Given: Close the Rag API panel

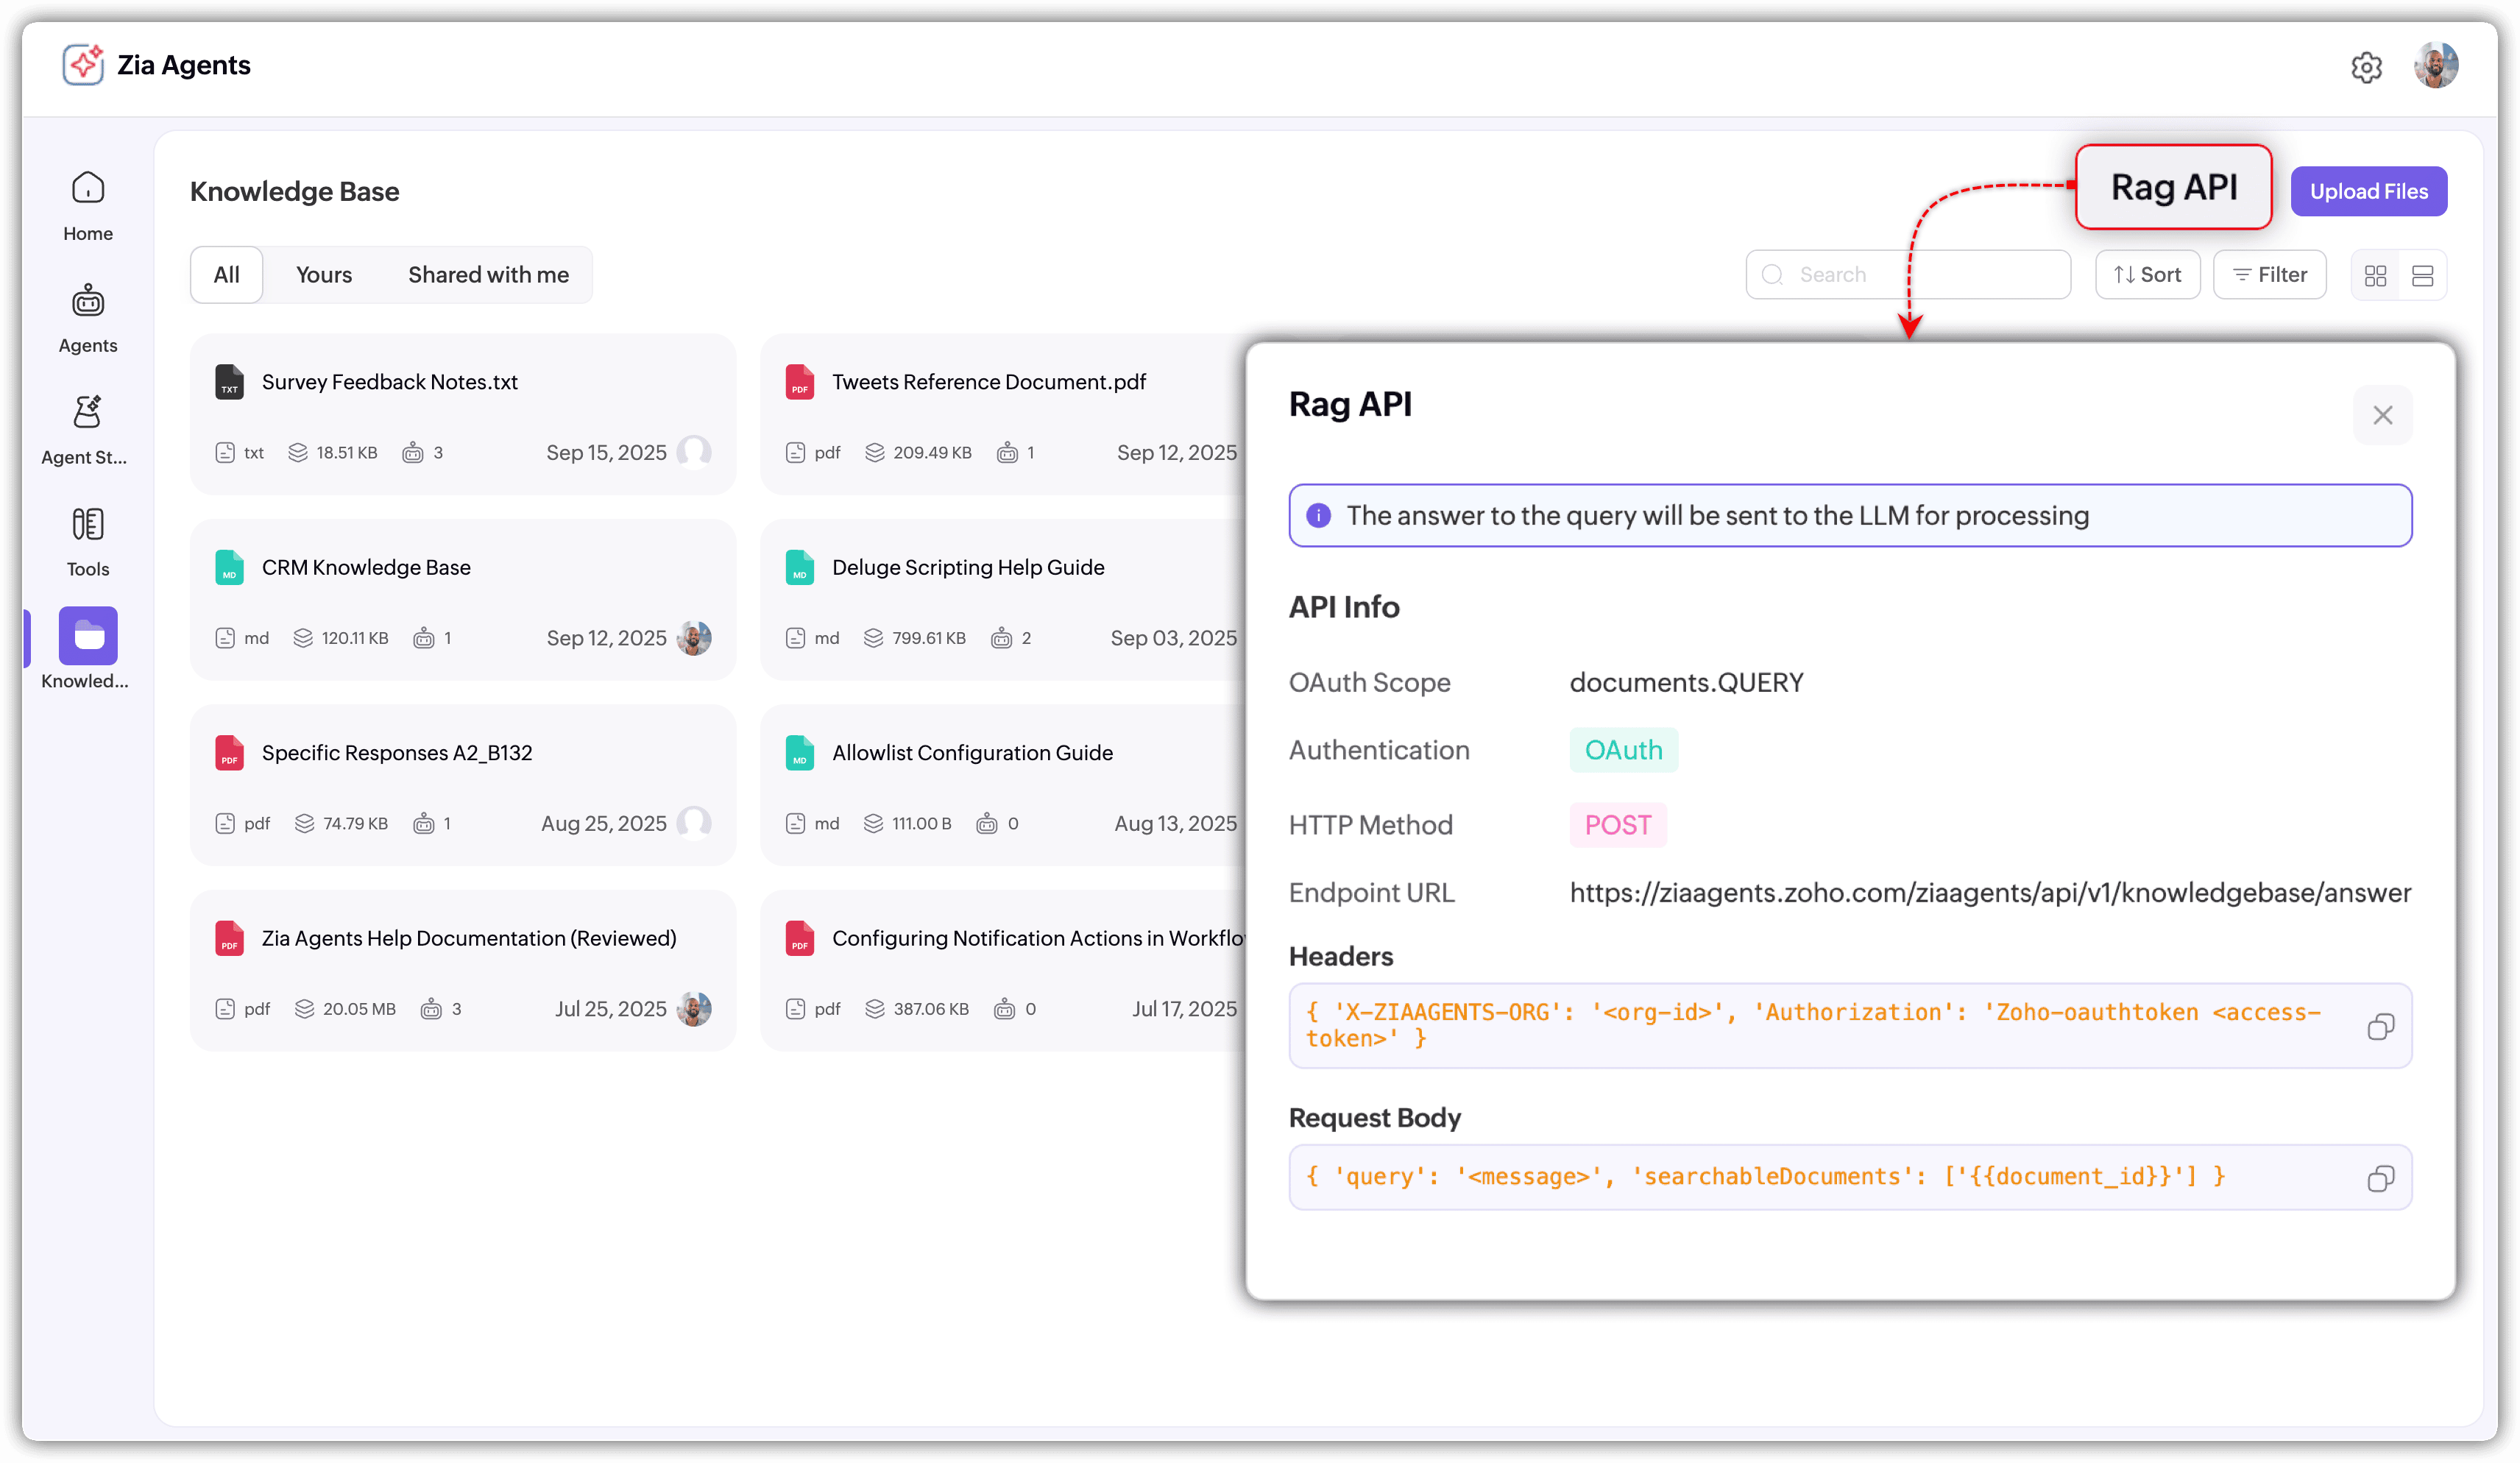Looking at the screenshot, I should pos(2382,415).
